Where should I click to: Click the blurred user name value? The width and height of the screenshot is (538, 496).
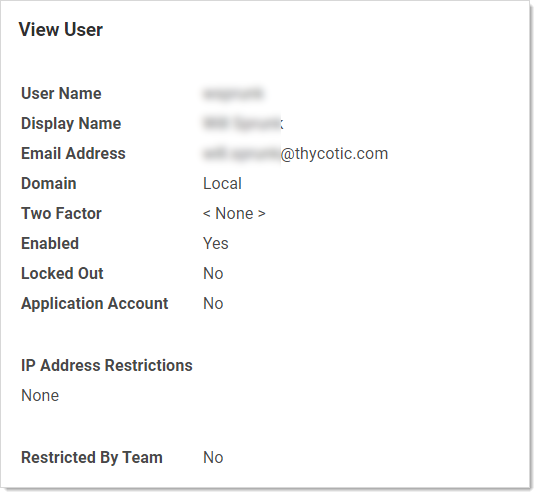point(233,94)
